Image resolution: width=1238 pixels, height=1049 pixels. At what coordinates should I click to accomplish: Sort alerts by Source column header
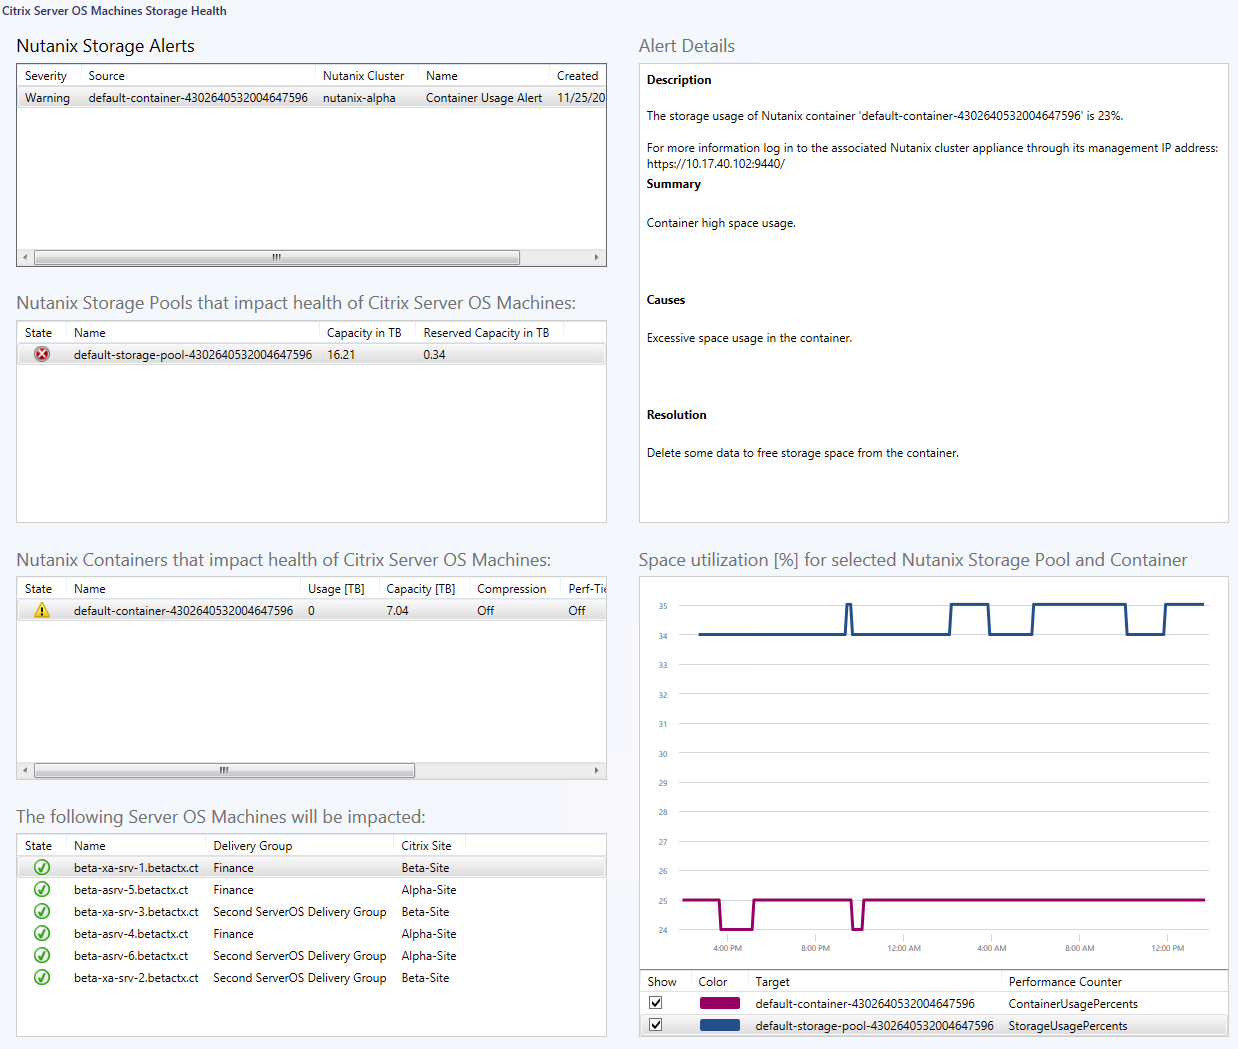click(x=106, y=76)
